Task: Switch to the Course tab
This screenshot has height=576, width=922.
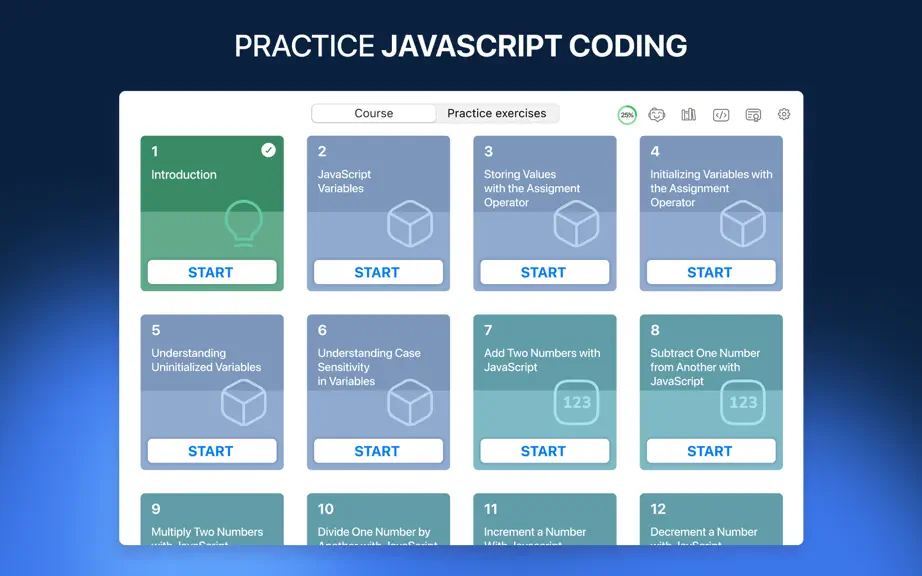Action: [x=373, y=113]
